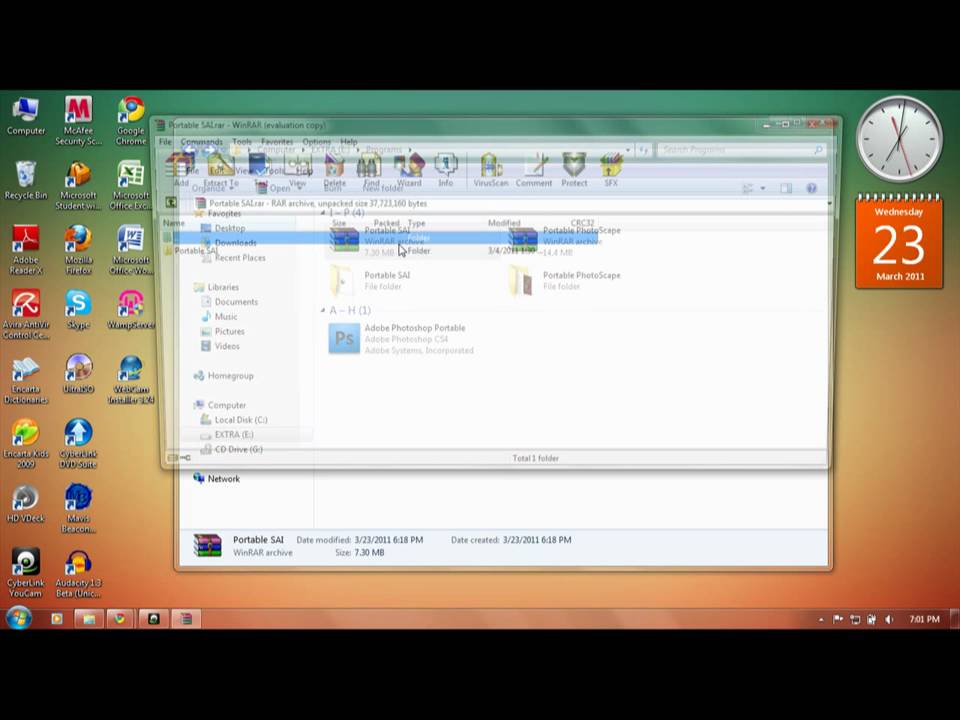
Task: Open the WinRAR Help menu
Action: (x=348, y=141)
